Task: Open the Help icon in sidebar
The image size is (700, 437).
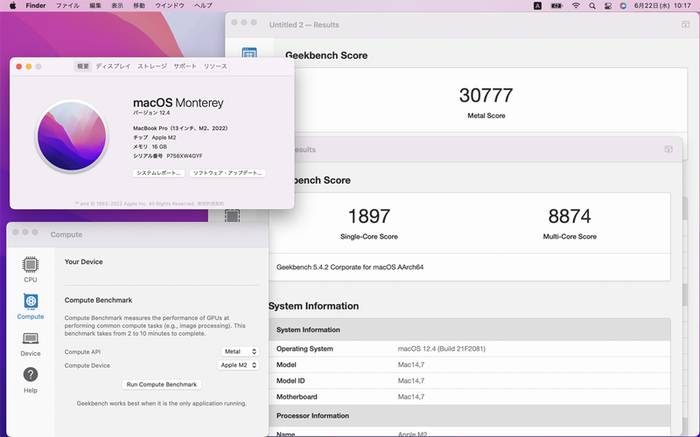Action: (30, 380)
